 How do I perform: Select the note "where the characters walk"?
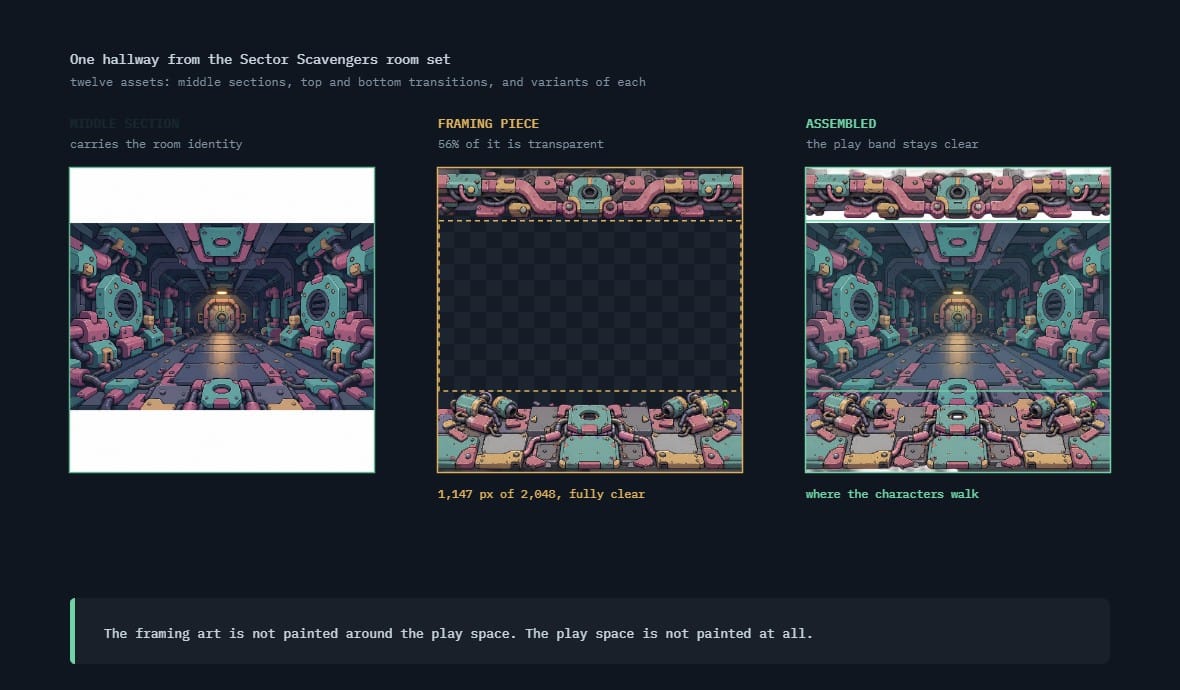(892, 494)
